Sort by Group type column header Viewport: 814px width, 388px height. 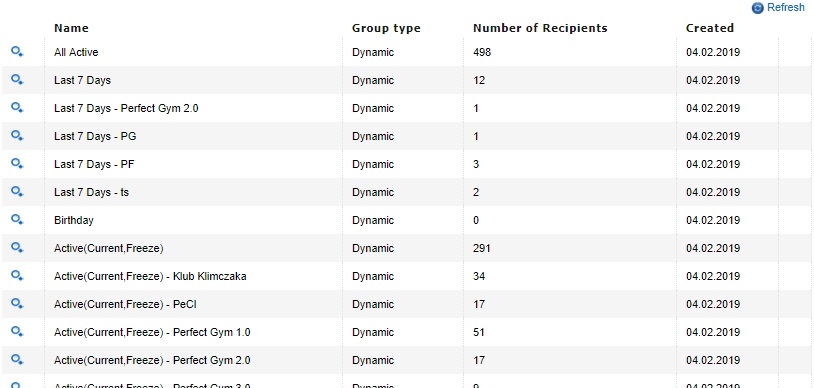(386, 28)
